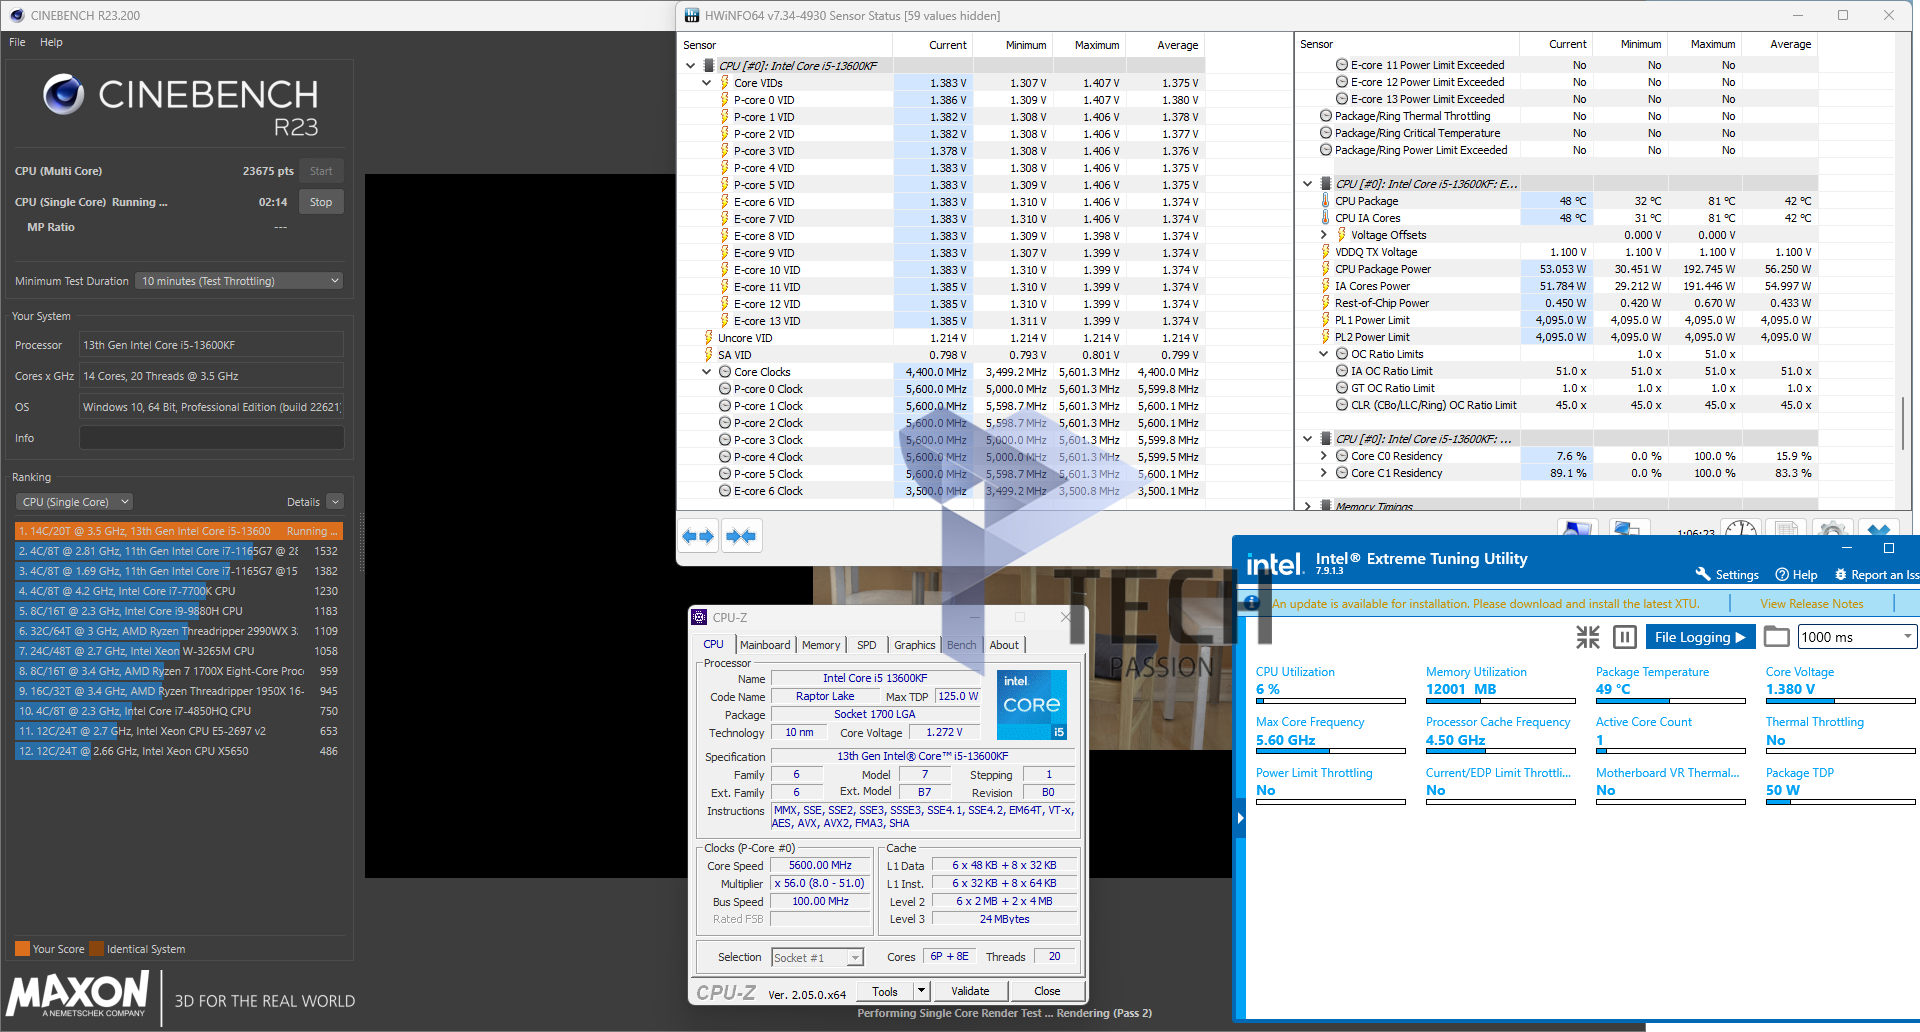Click View Release Notes link

click(1811, 604)
